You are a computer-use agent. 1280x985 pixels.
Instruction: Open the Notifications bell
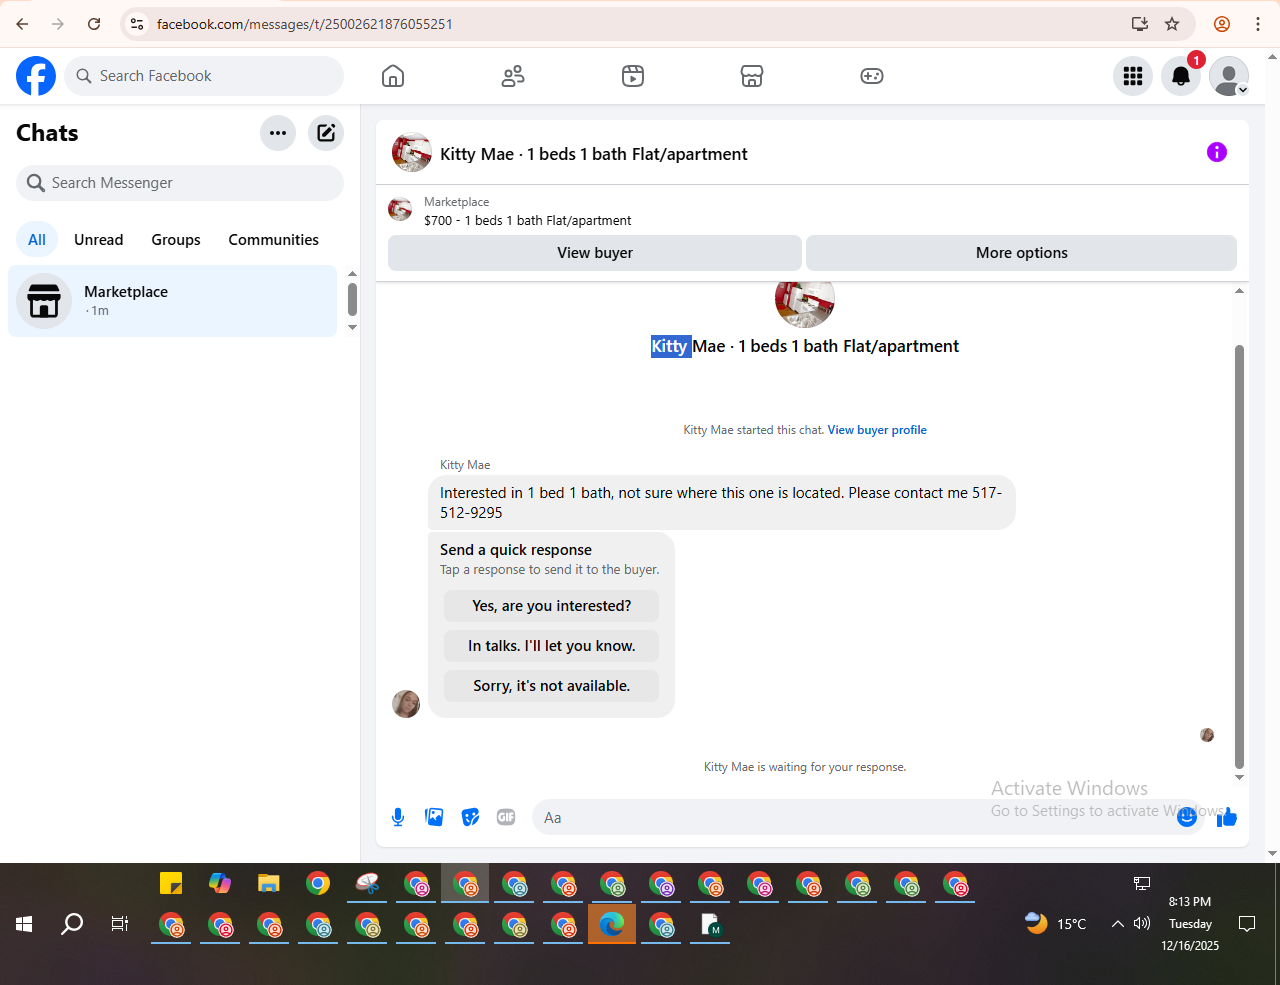pos(1181,76)
